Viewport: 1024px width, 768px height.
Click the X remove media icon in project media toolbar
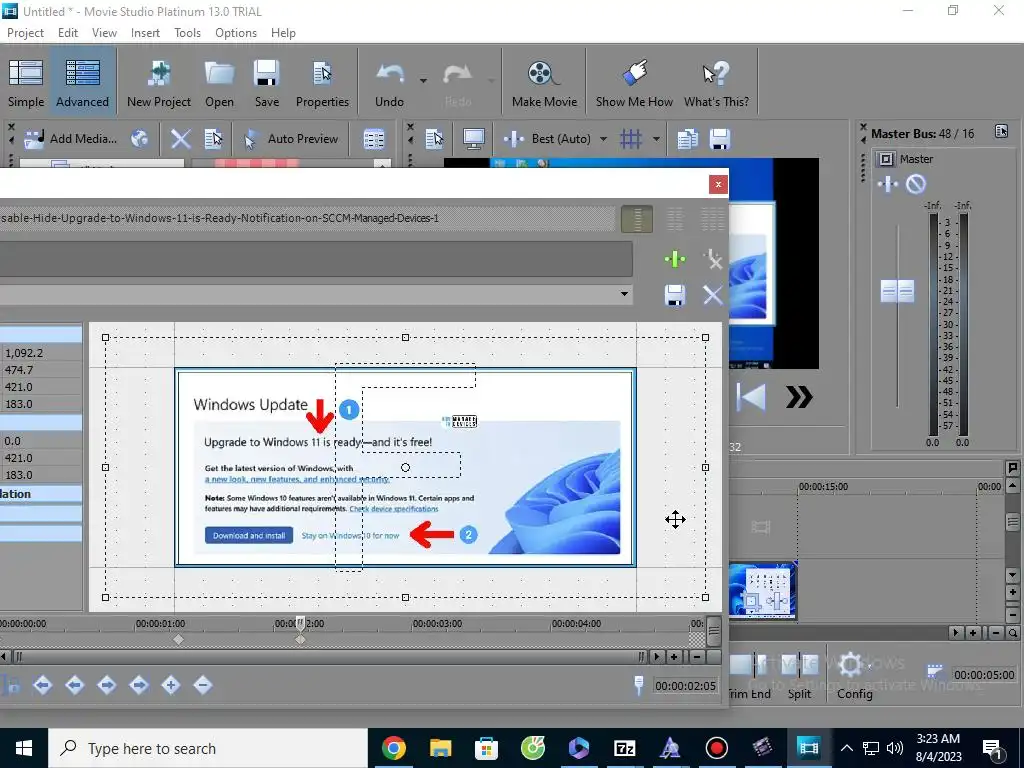(x=180, y=138)
